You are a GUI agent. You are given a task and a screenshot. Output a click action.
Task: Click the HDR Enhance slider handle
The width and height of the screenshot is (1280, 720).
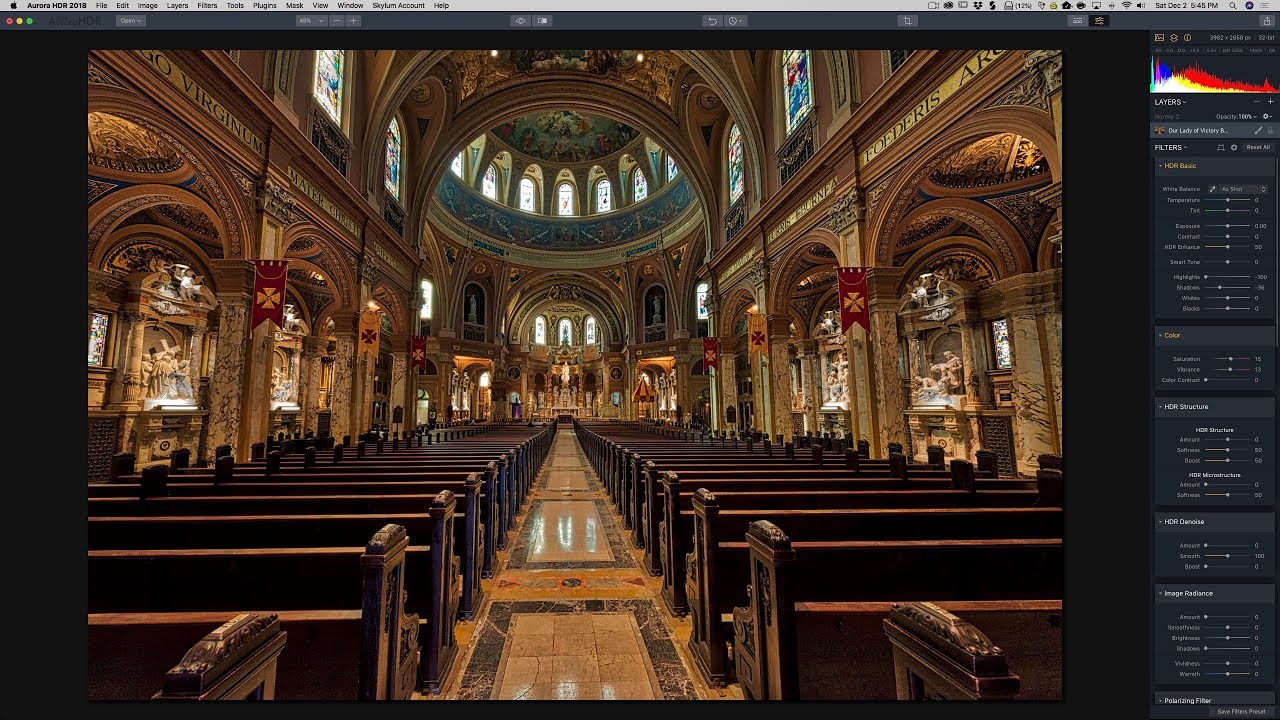pos(1228,247)
